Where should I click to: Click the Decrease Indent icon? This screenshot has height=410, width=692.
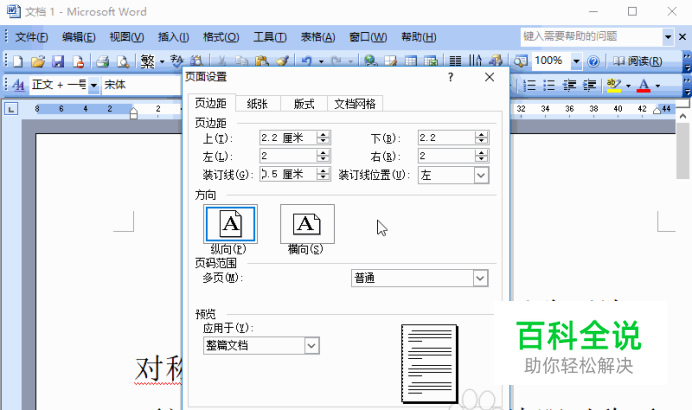click(569, 85)
